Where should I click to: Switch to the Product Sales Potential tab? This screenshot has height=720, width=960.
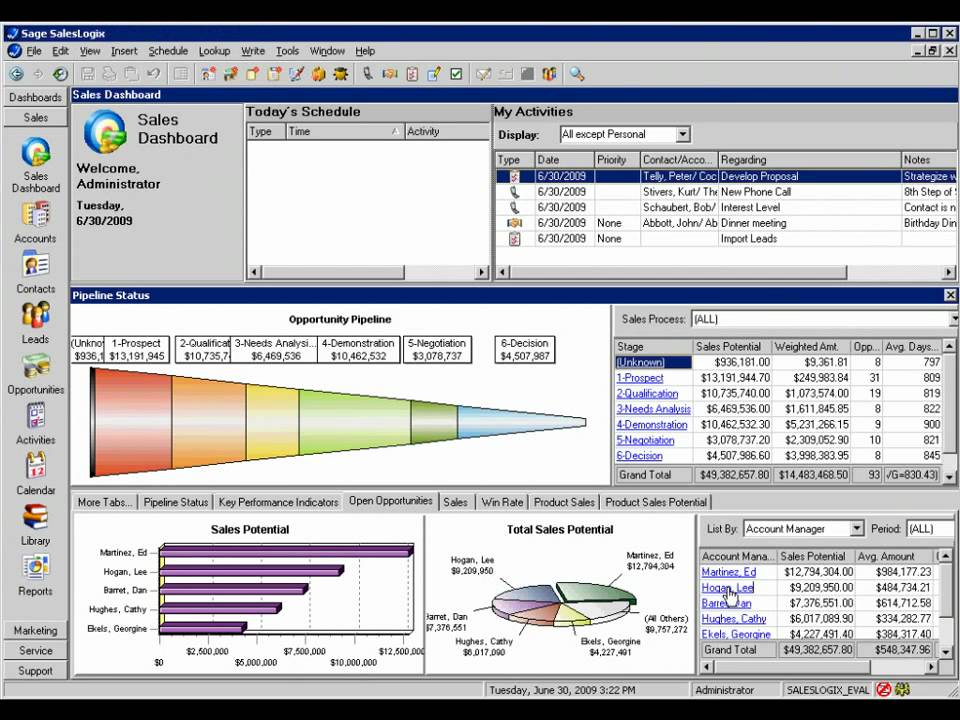click(656, 502)
